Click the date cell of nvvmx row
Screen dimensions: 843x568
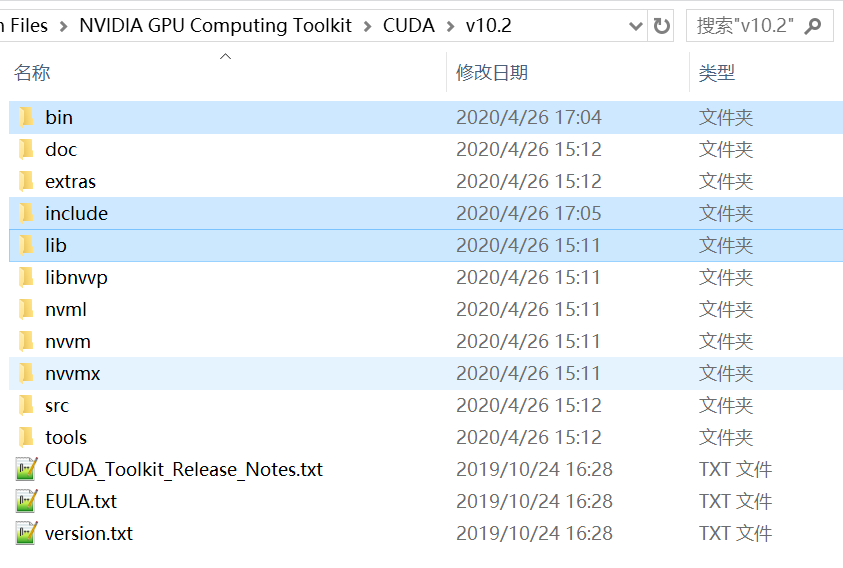528,373
